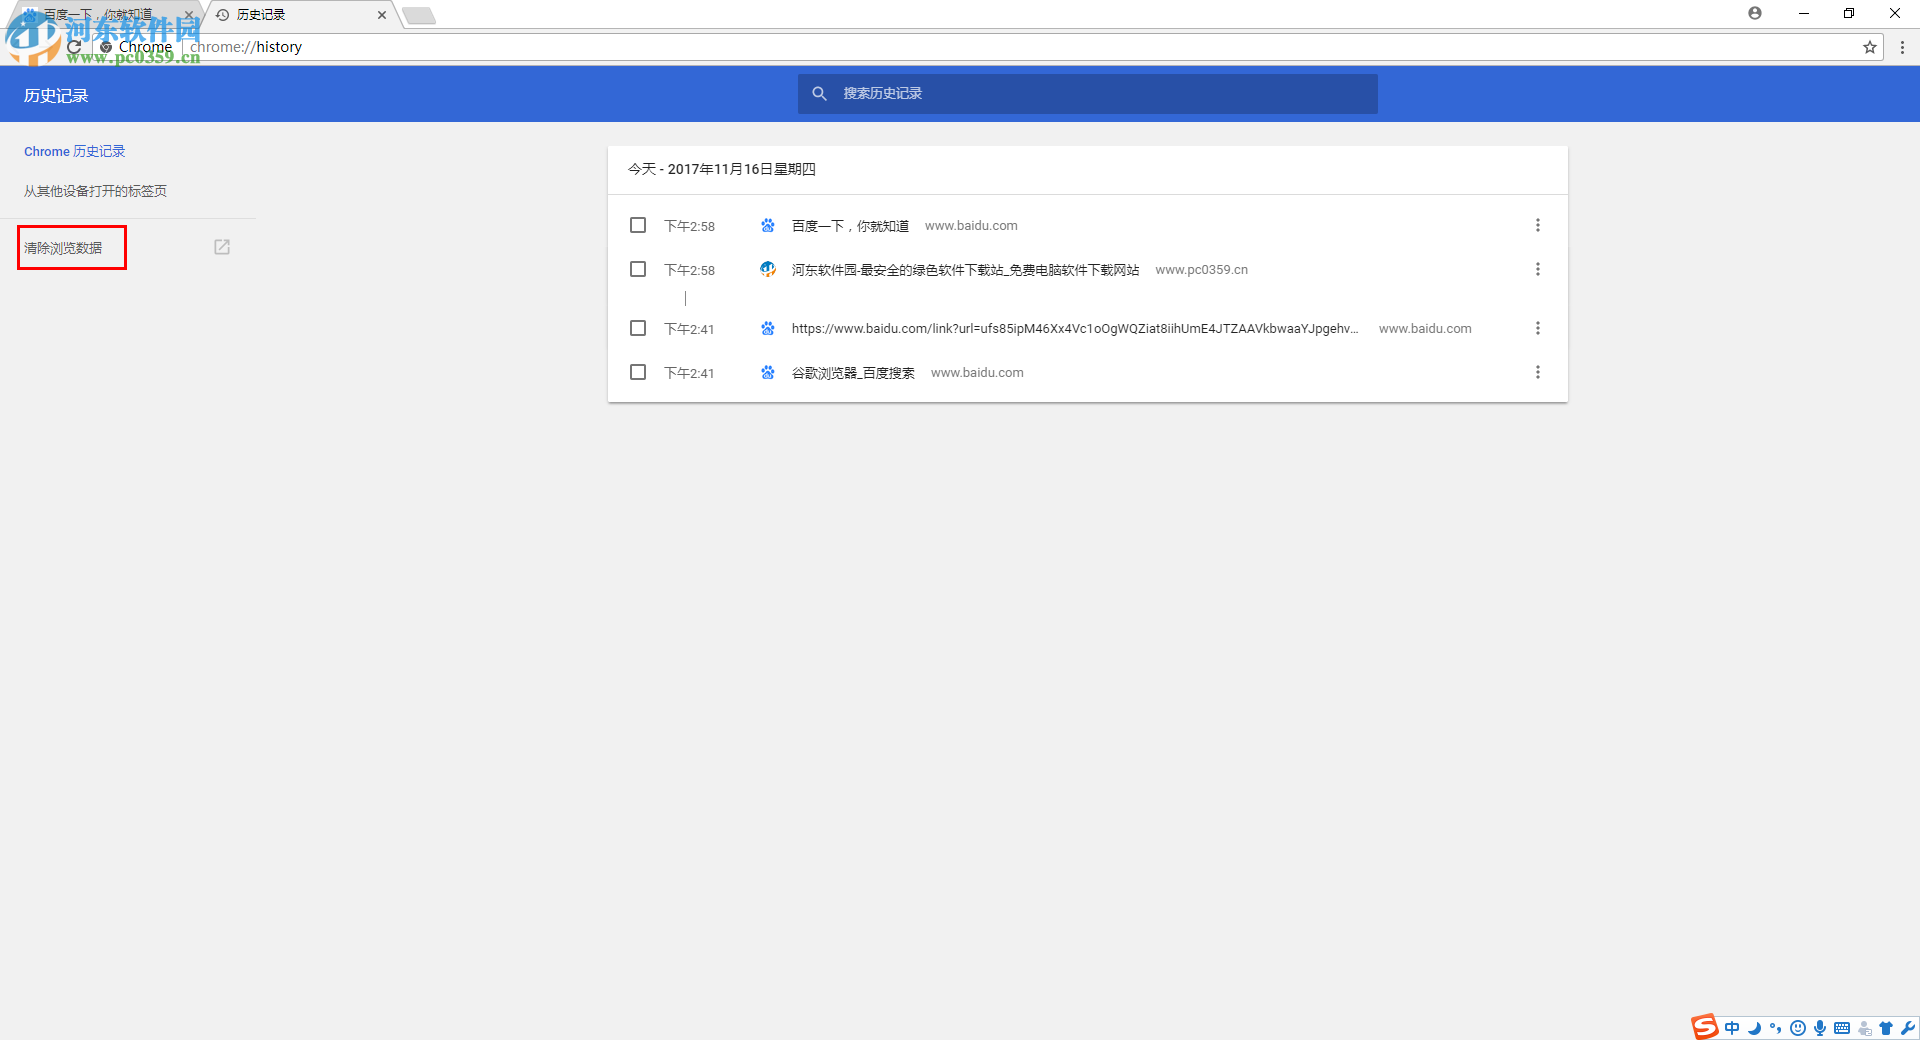Click the Baidu favicon for 百度一下，你就知道 entry
1920x1040 pixels.
tap(768, 226)
